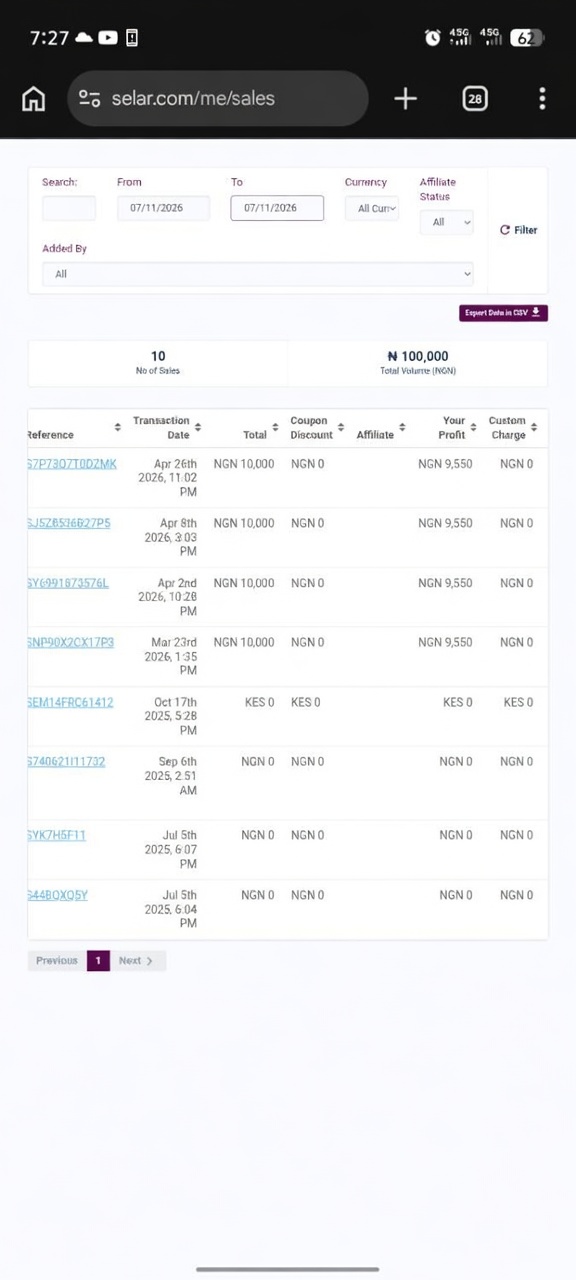The height and width of the screenshot is (1280, 576).
Task: Sort by Total column arrows
Action: pos(275,428)
